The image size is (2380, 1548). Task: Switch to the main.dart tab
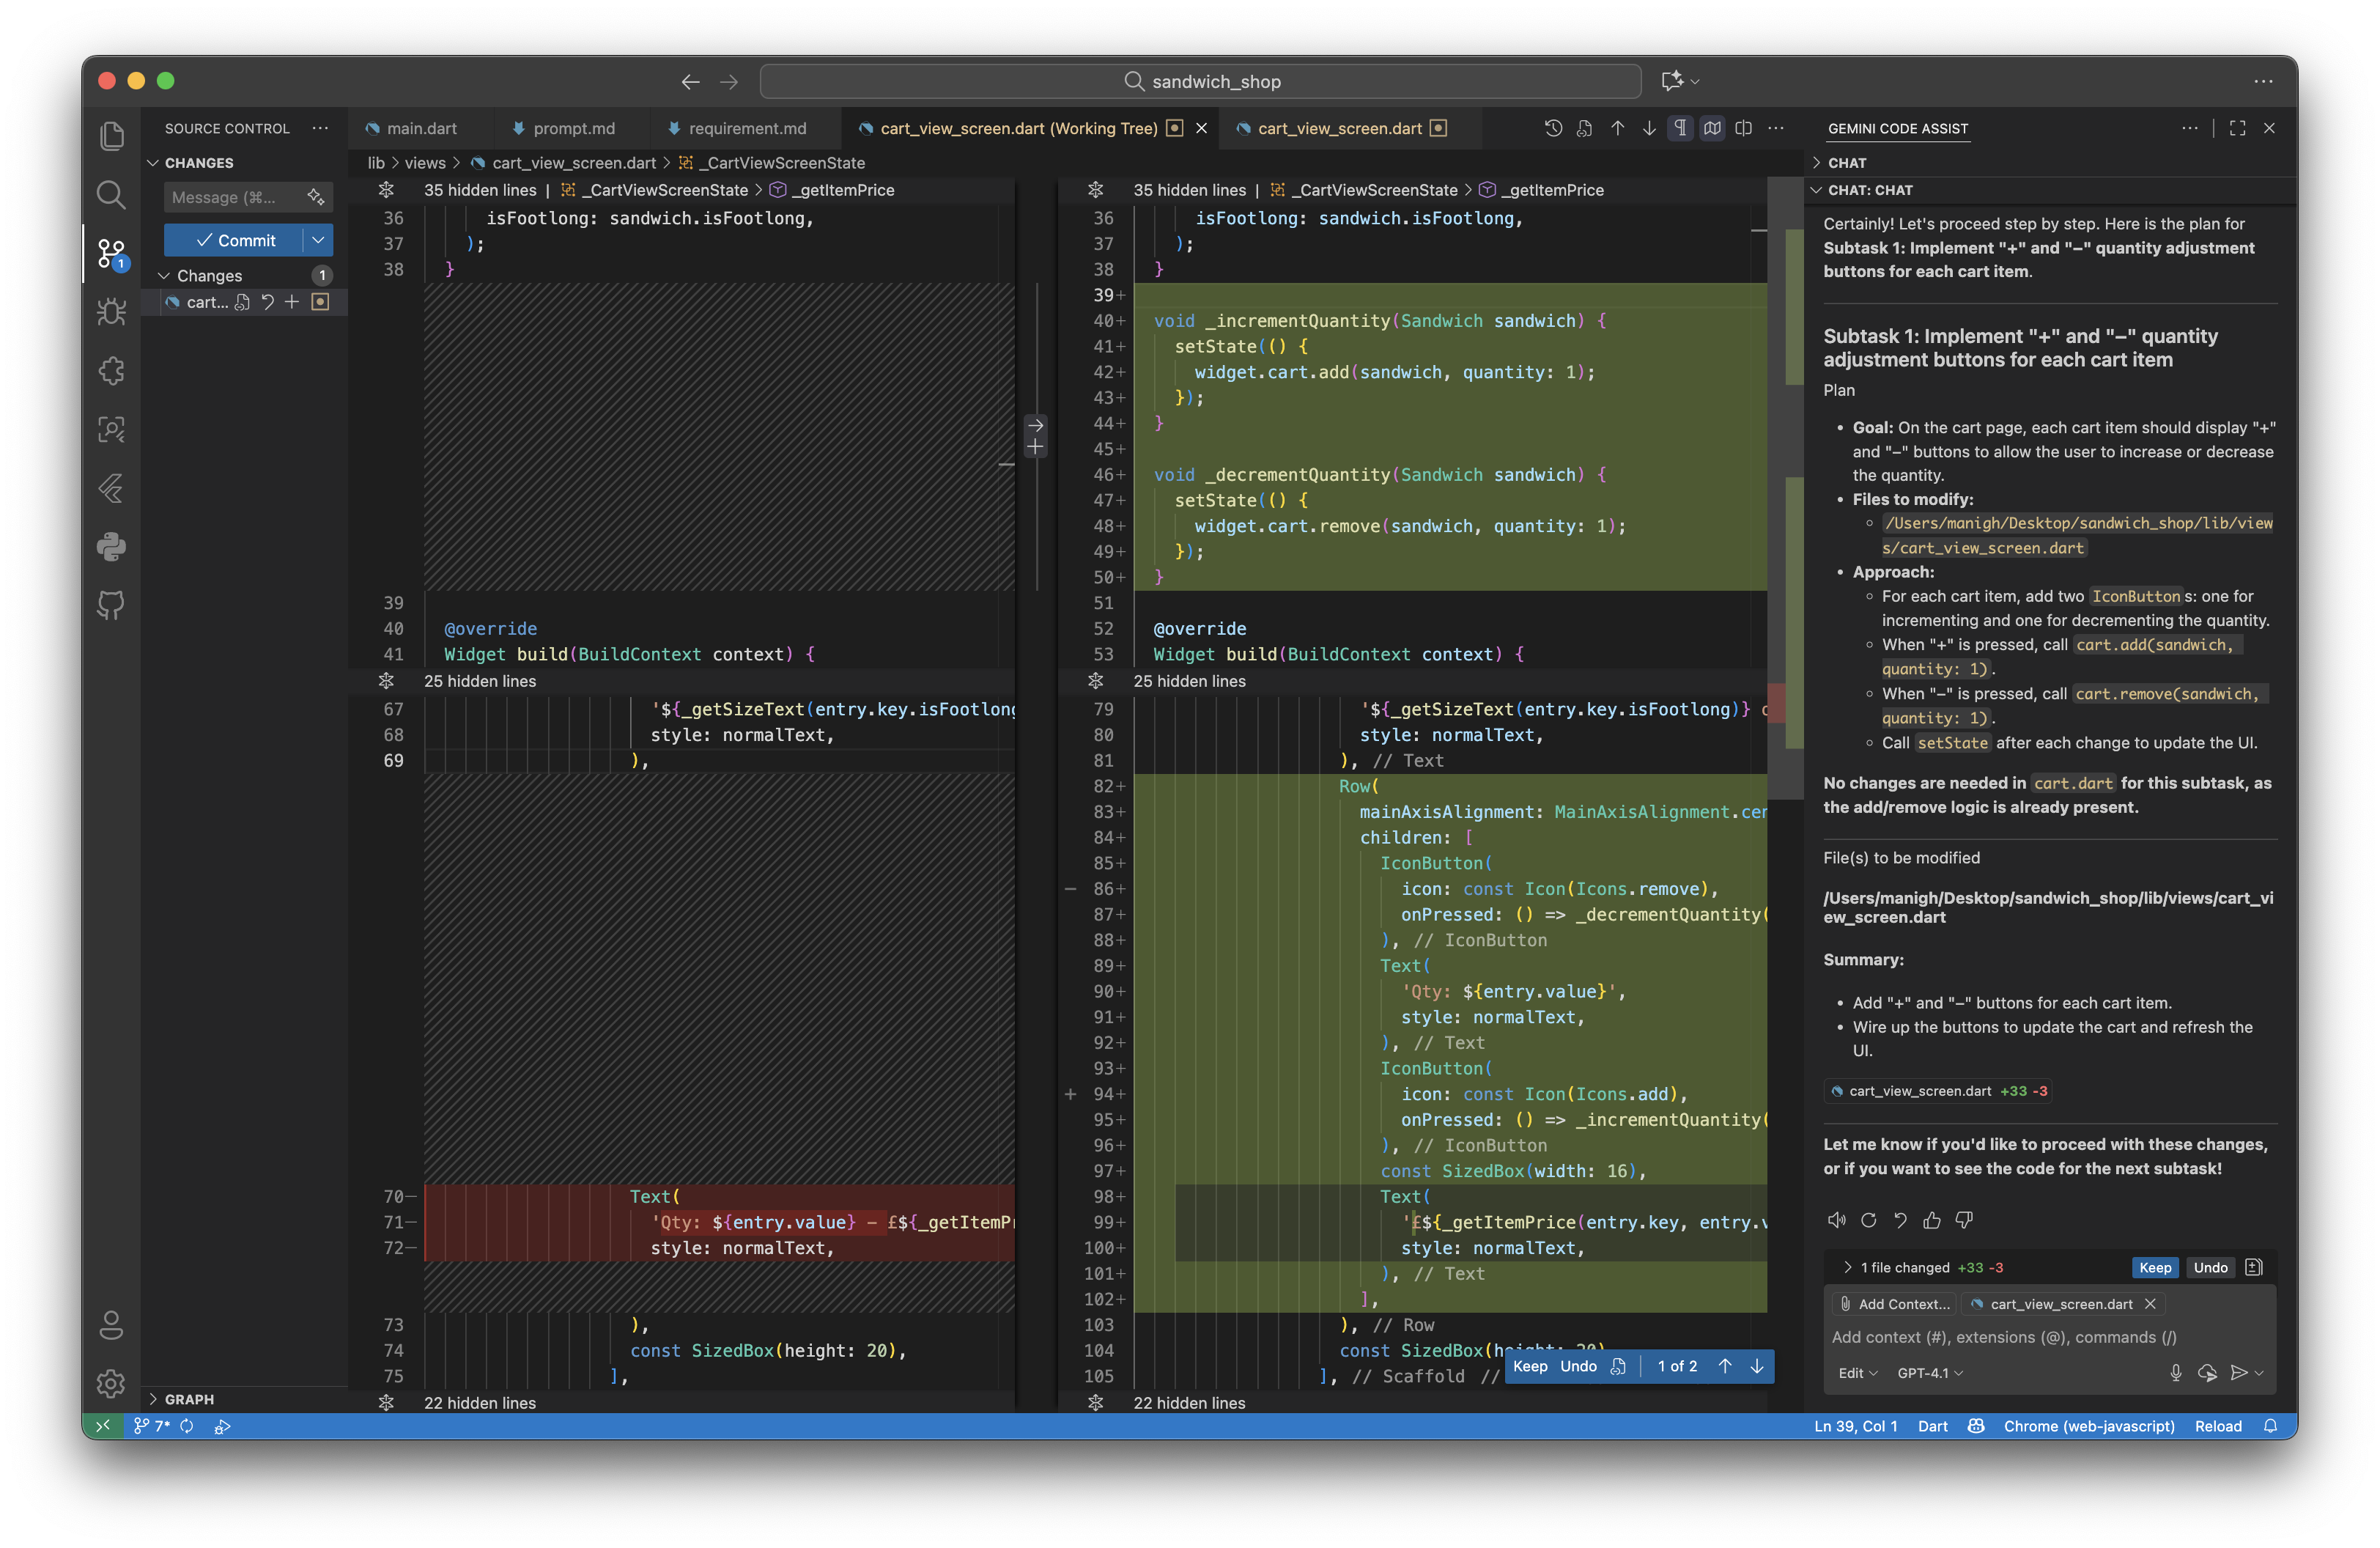pos(421,128)
